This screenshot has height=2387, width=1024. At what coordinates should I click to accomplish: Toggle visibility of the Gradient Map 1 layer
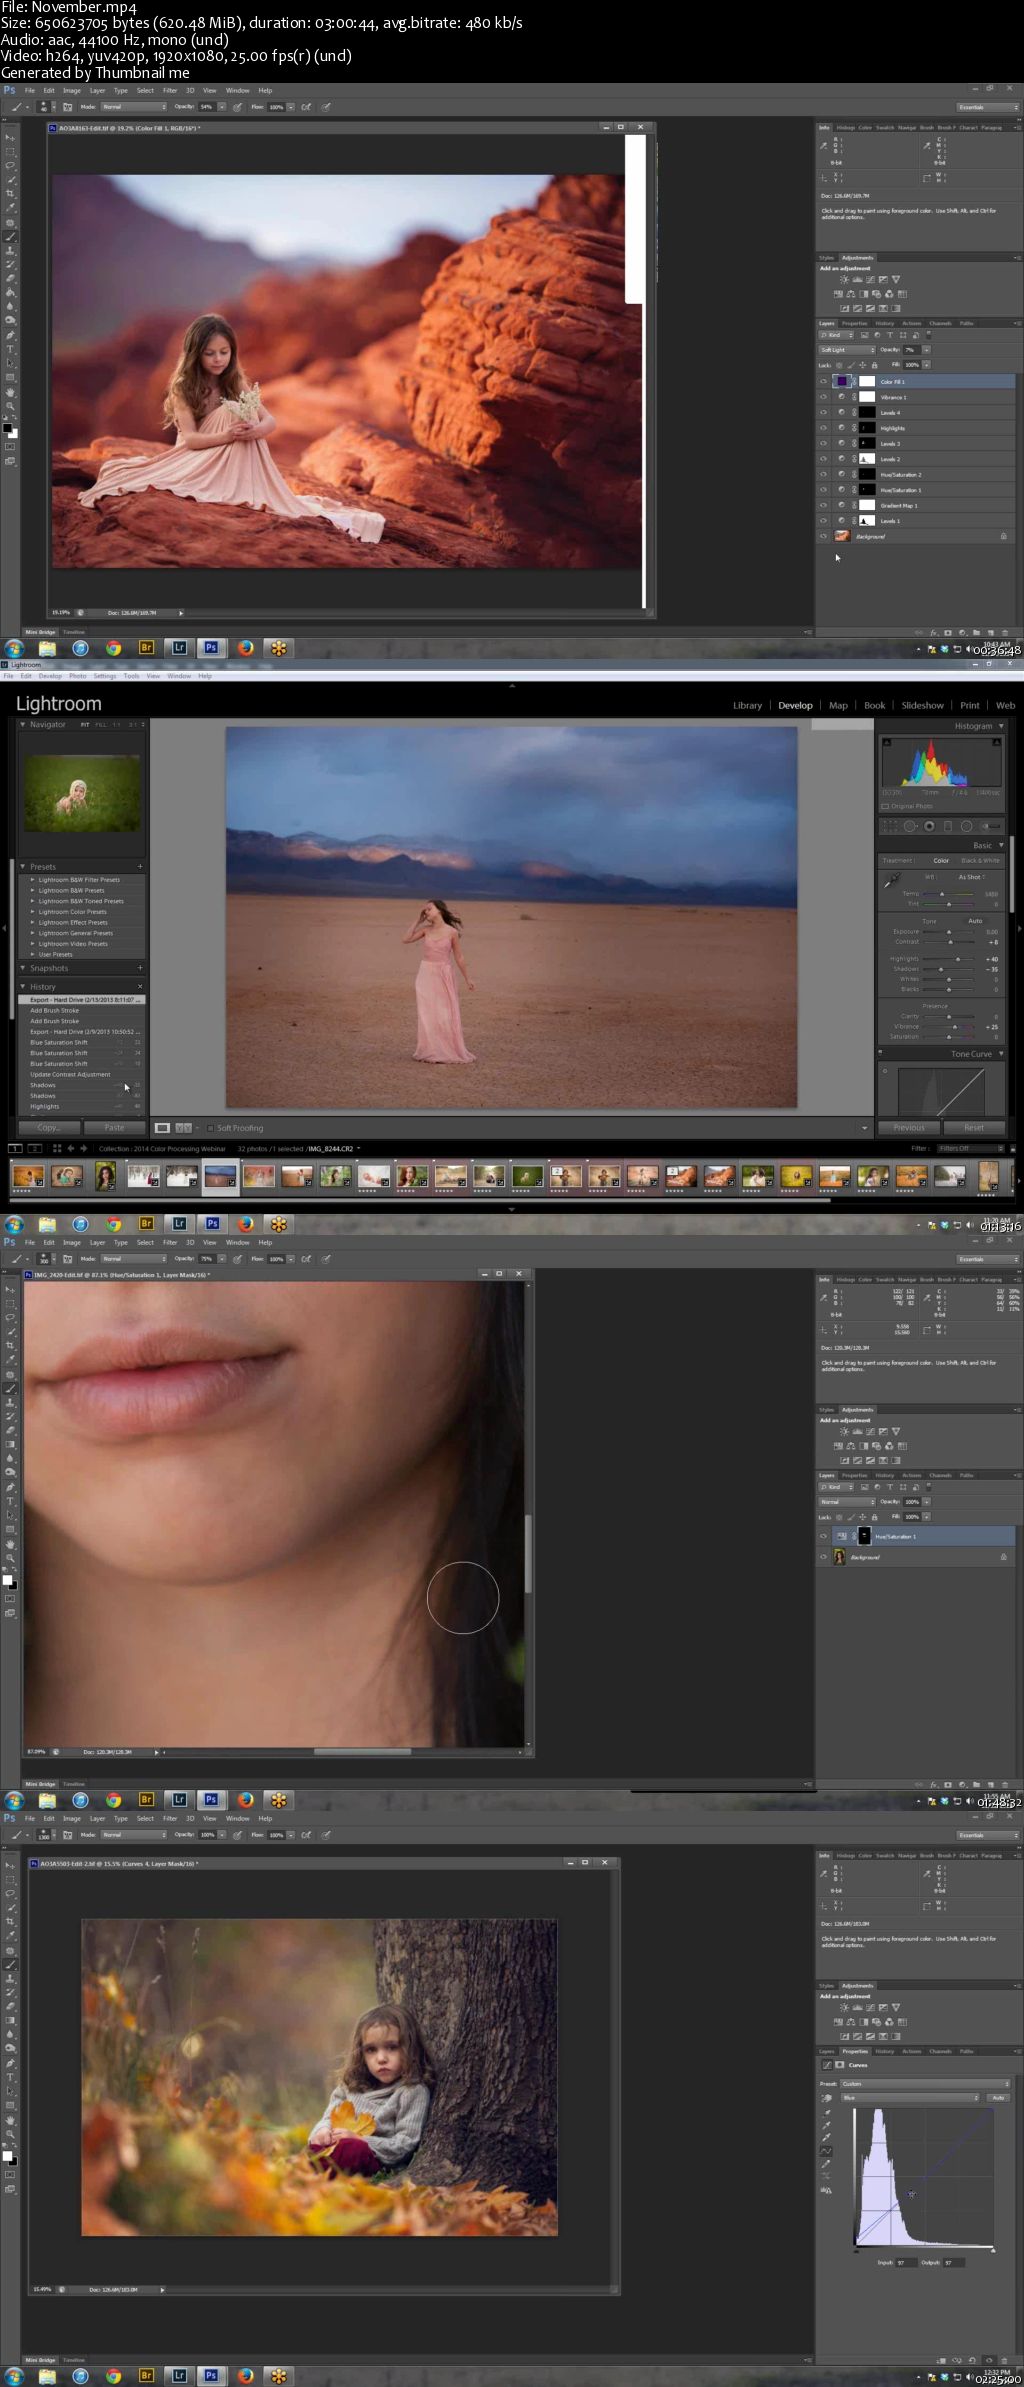[x=824, y=505]
